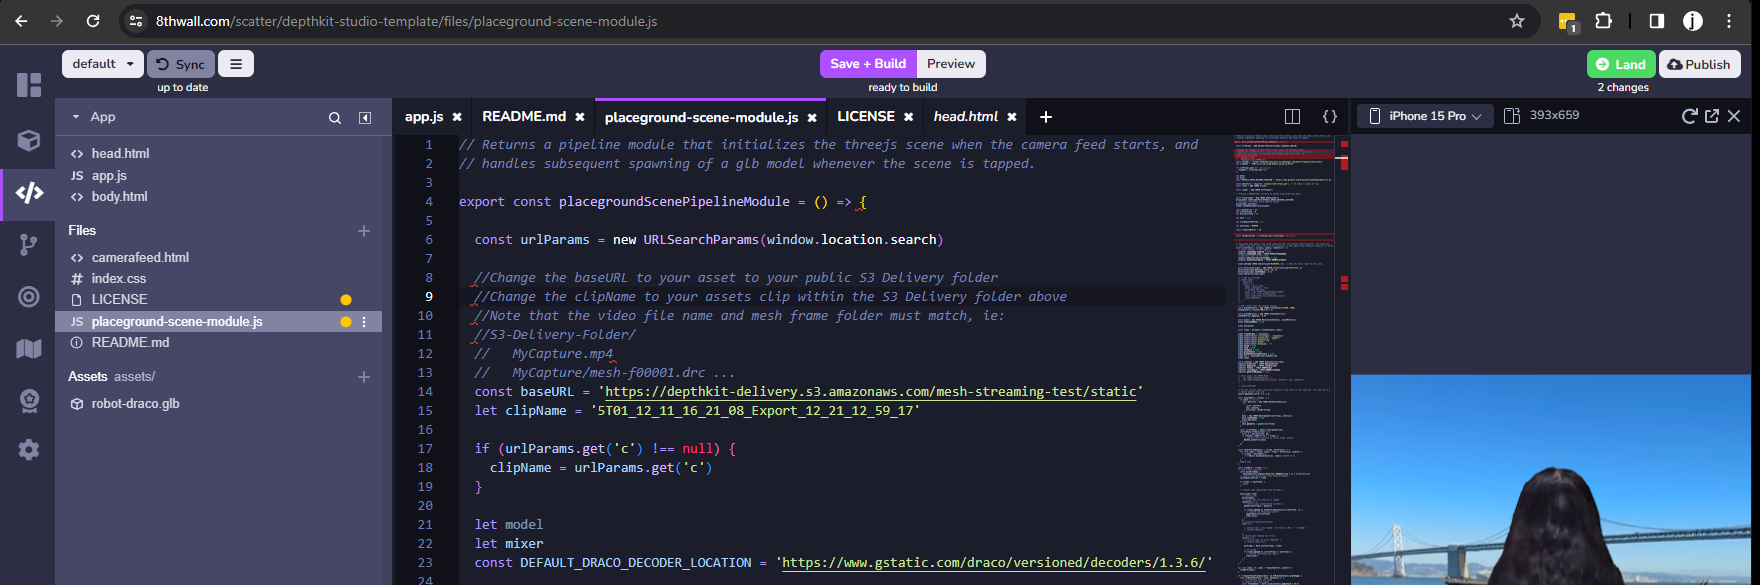Open options for placeground-scene-module.js file

pos(364,322)
